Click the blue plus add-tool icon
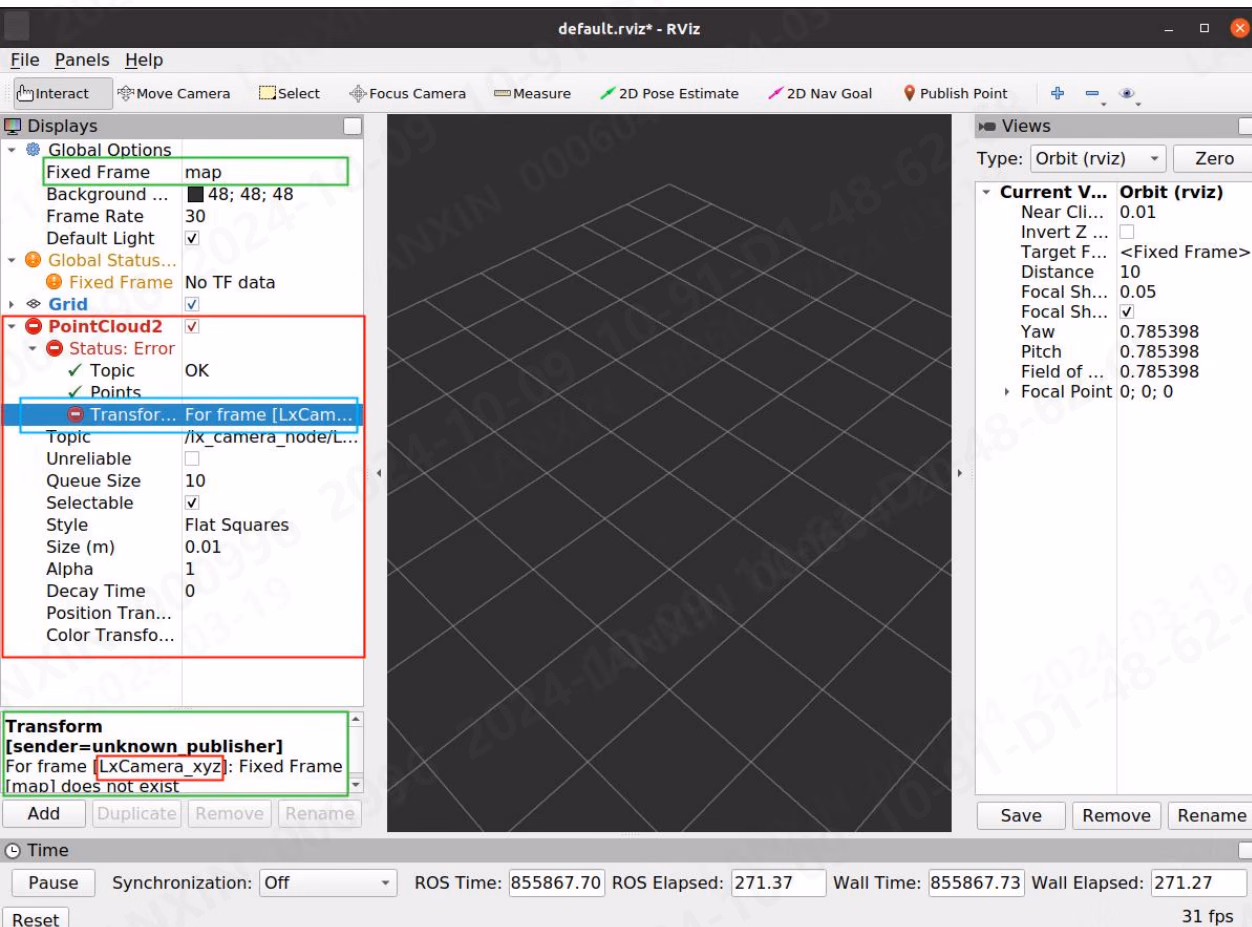The image size is (1252, 927). click(x=1057, y=93)
